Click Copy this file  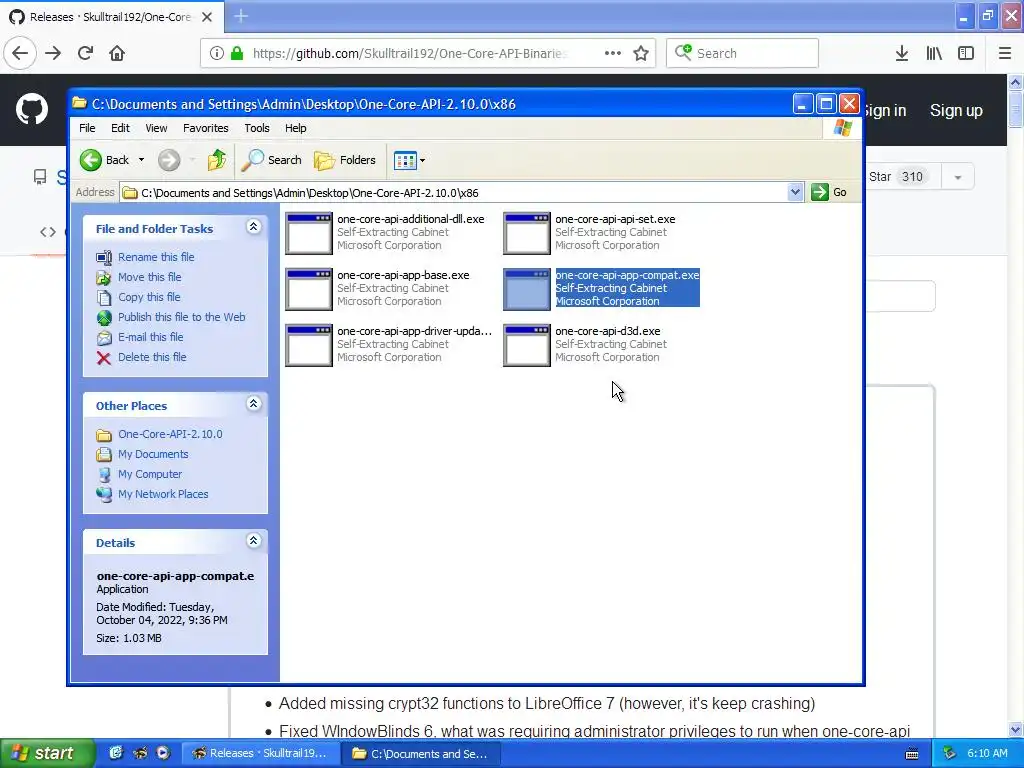[149, 297]
